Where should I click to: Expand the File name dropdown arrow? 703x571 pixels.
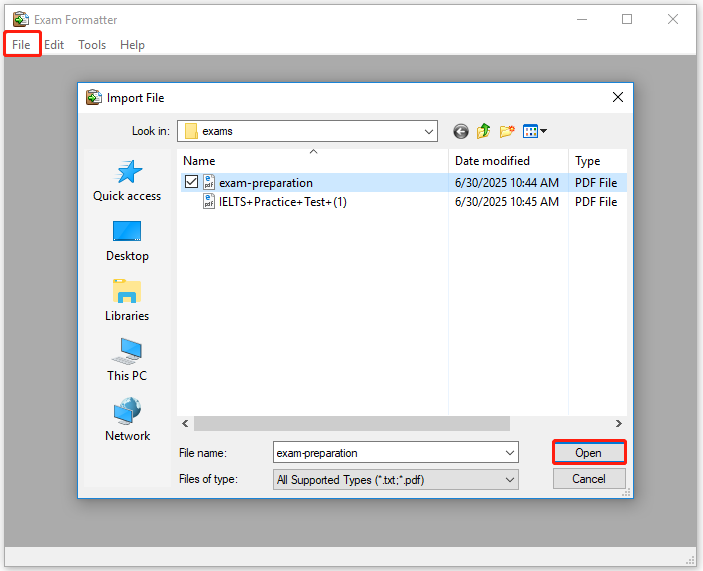point(510,453)
